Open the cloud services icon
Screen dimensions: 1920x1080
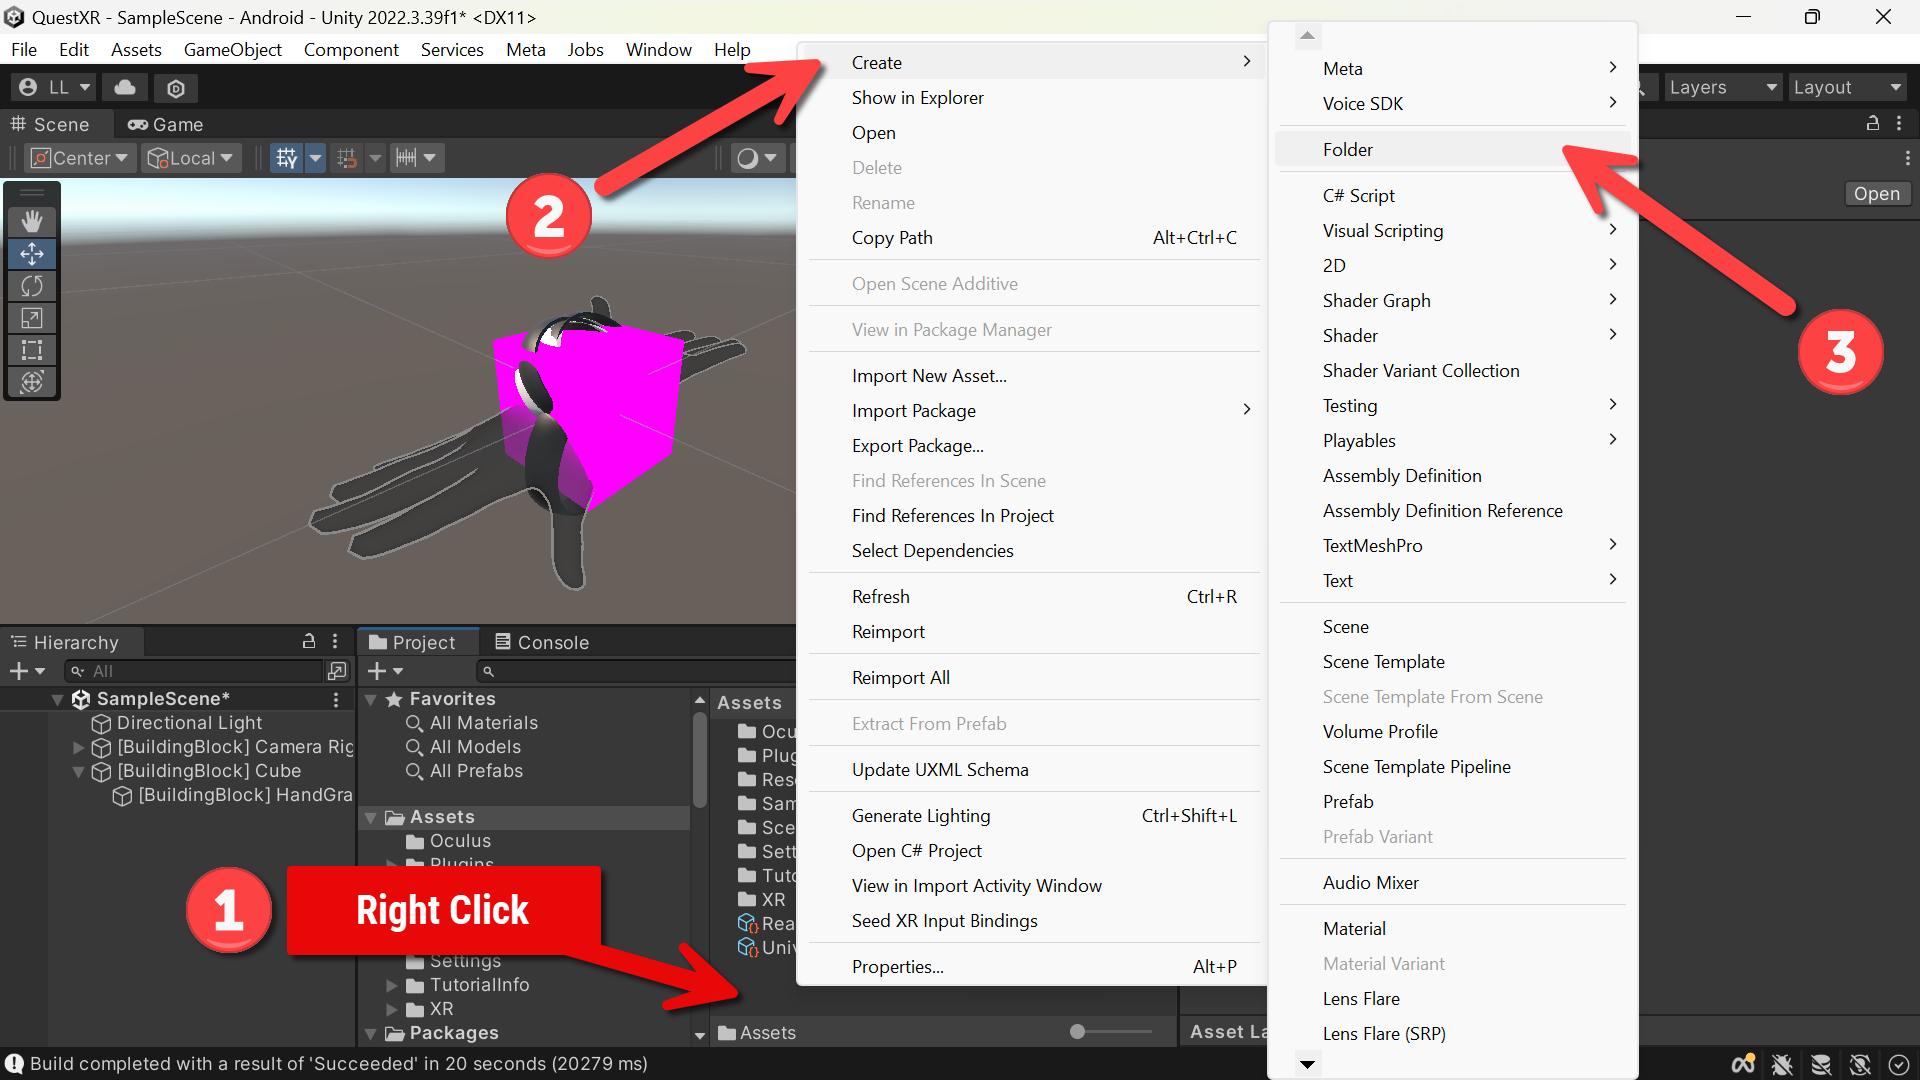click(x=125, y=88)
